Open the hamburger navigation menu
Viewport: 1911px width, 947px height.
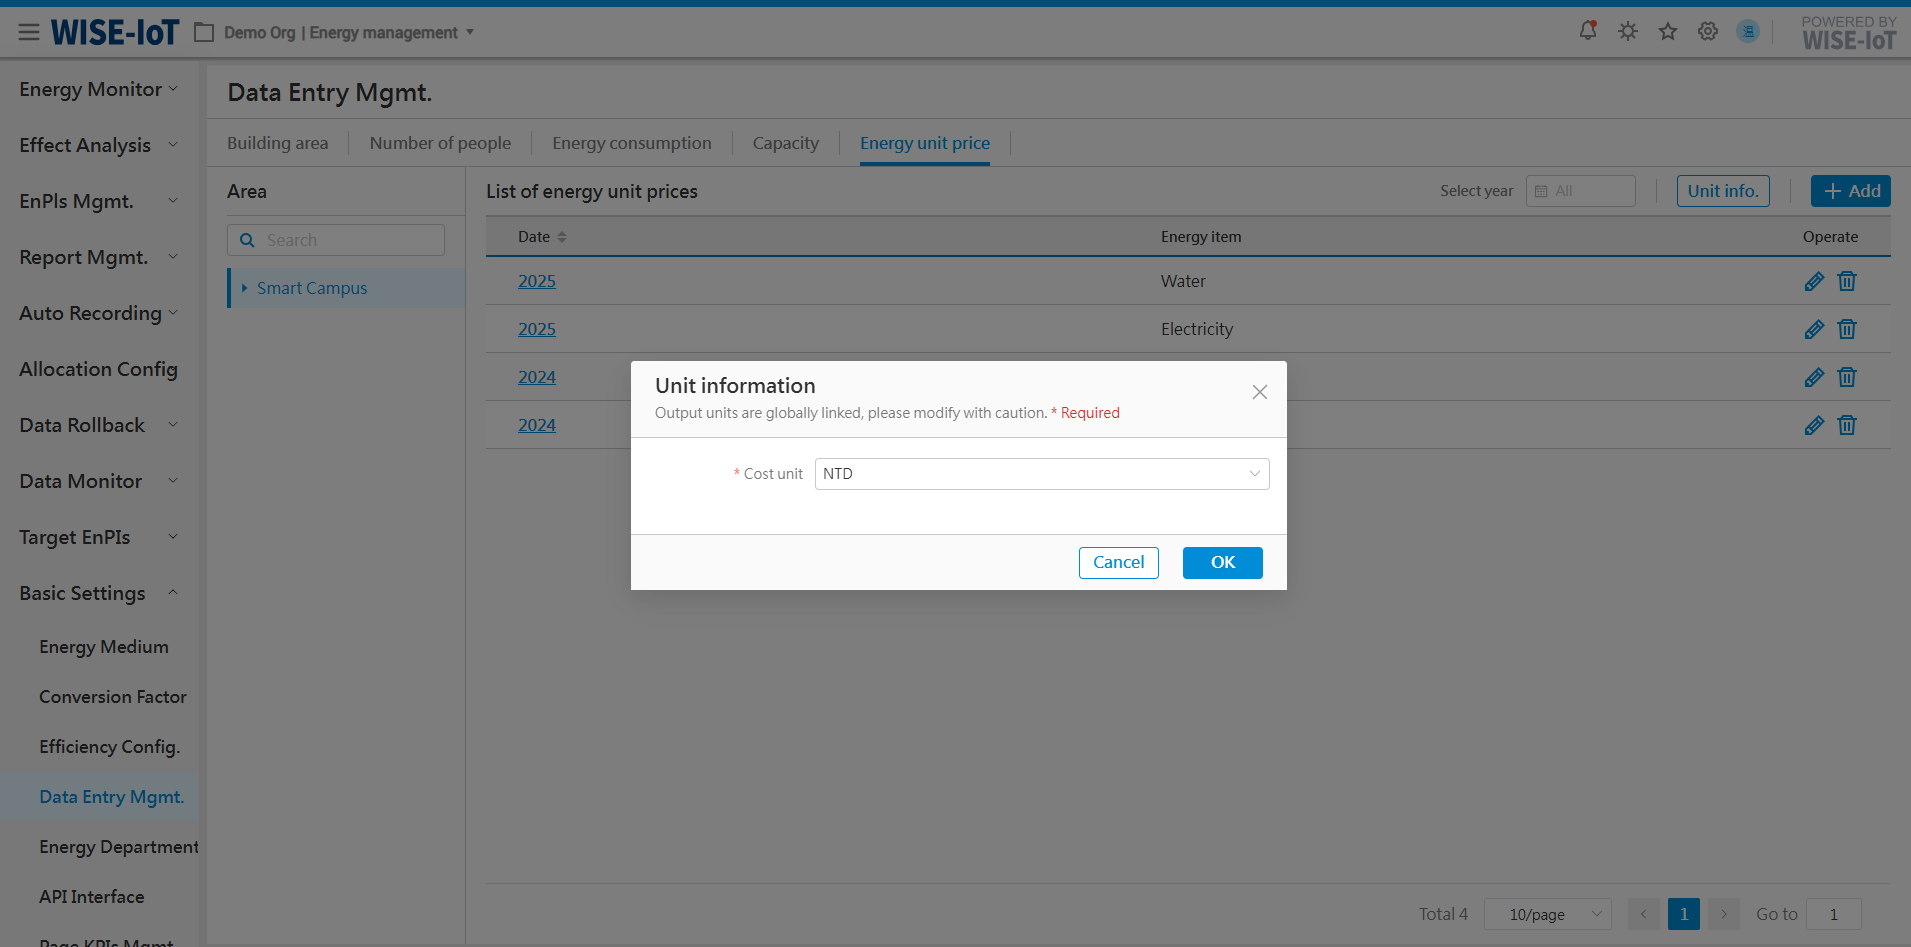(x=29, y=33)
